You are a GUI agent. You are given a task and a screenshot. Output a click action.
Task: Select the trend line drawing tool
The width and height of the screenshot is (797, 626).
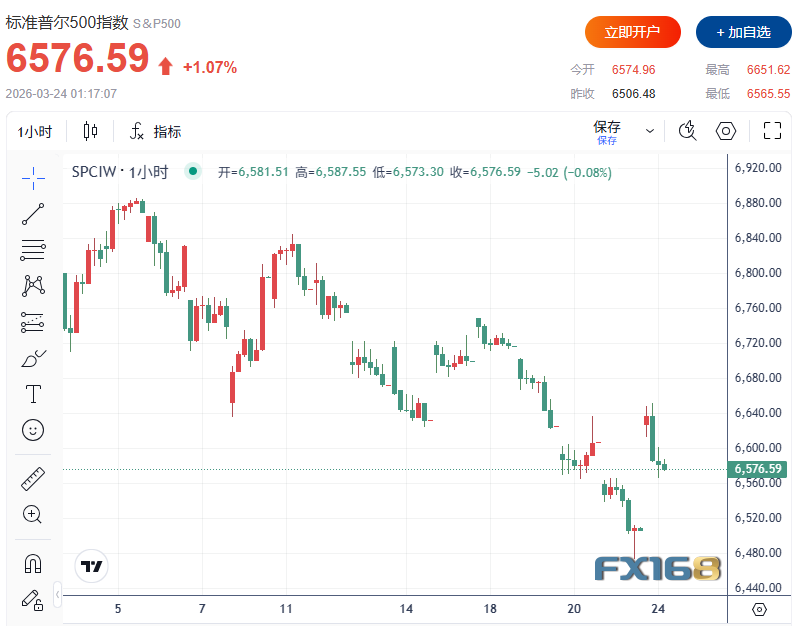(33, 213)
